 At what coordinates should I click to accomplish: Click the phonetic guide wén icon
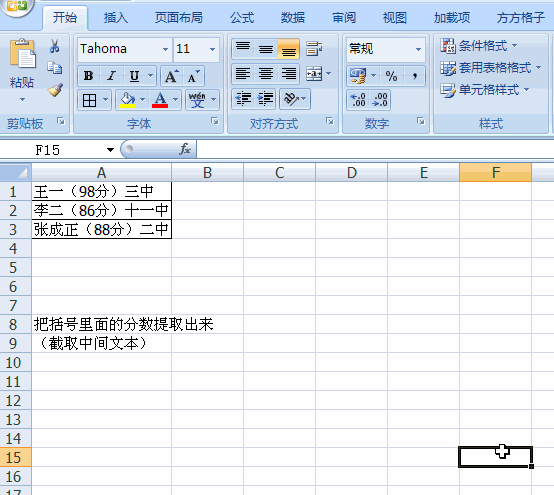[x=197, y=100]
